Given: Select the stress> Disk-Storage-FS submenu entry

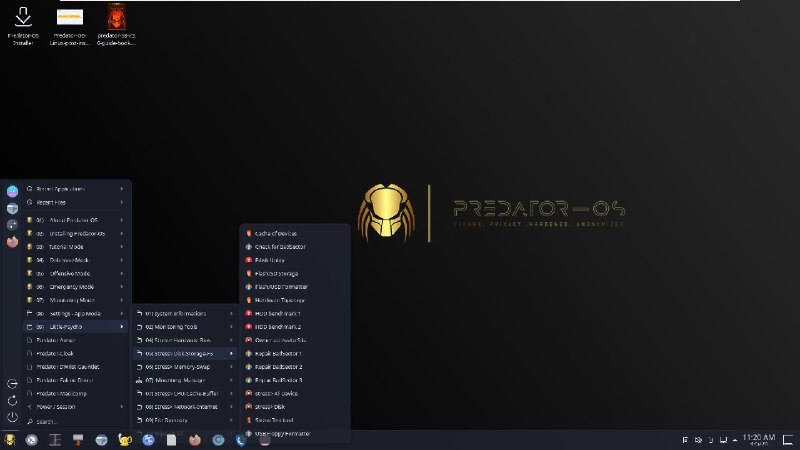Looking at the screenshot, I should tap(185, 353).
